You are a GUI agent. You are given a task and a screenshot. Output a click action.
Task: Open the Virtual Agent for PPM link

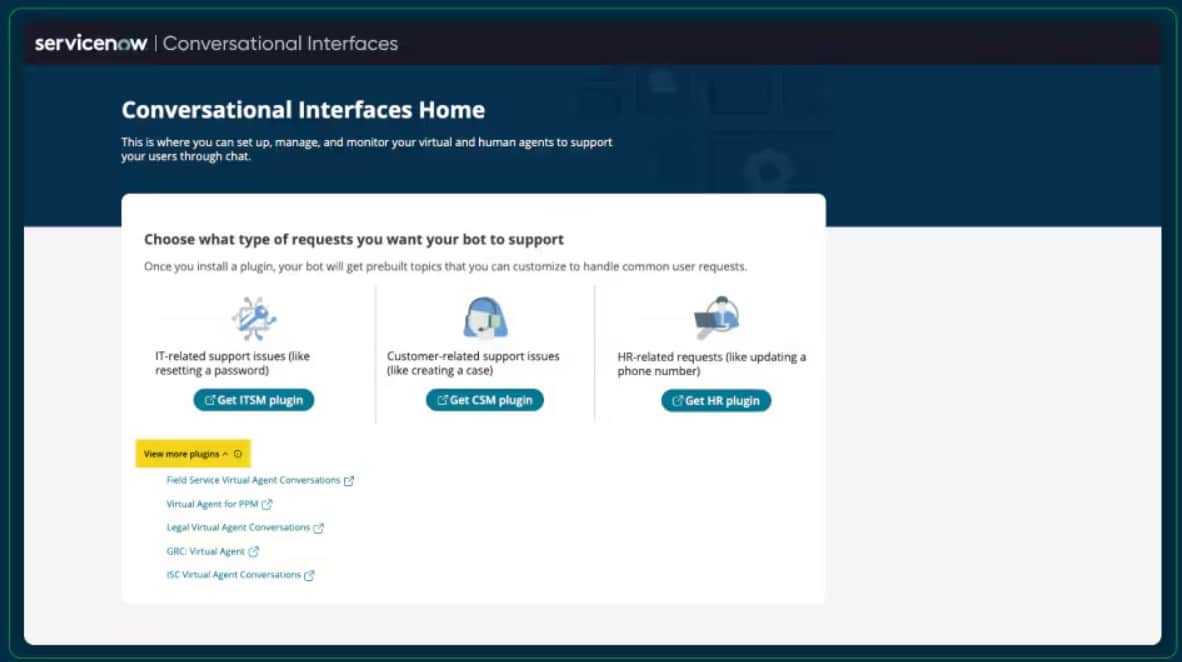point(212,504)
